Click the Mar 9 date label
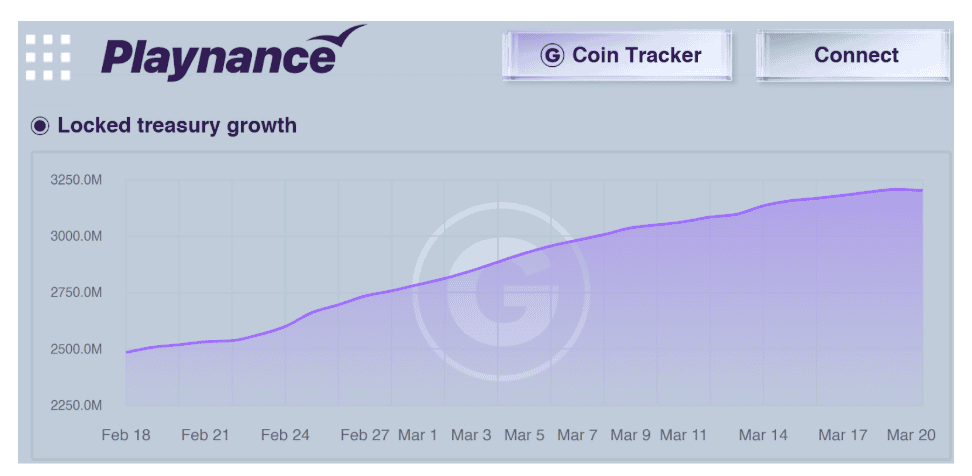 click(x=630, y=435)
